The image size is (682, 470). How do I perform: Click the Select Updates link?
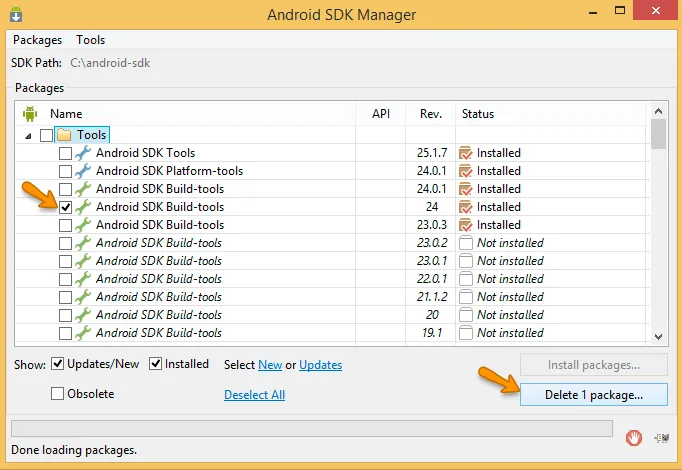pos(321,365)
